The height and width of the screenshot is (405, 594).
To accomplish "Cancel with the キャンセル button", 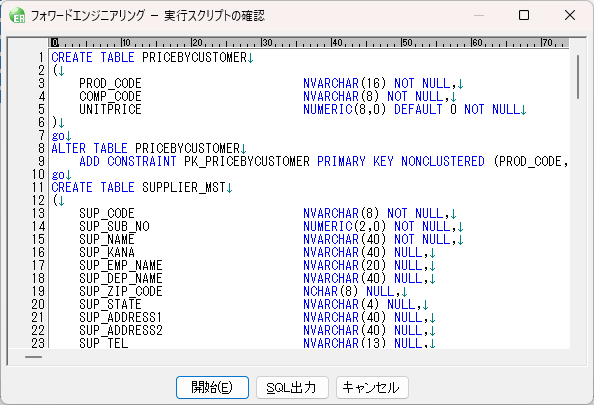I will (372, 387).
